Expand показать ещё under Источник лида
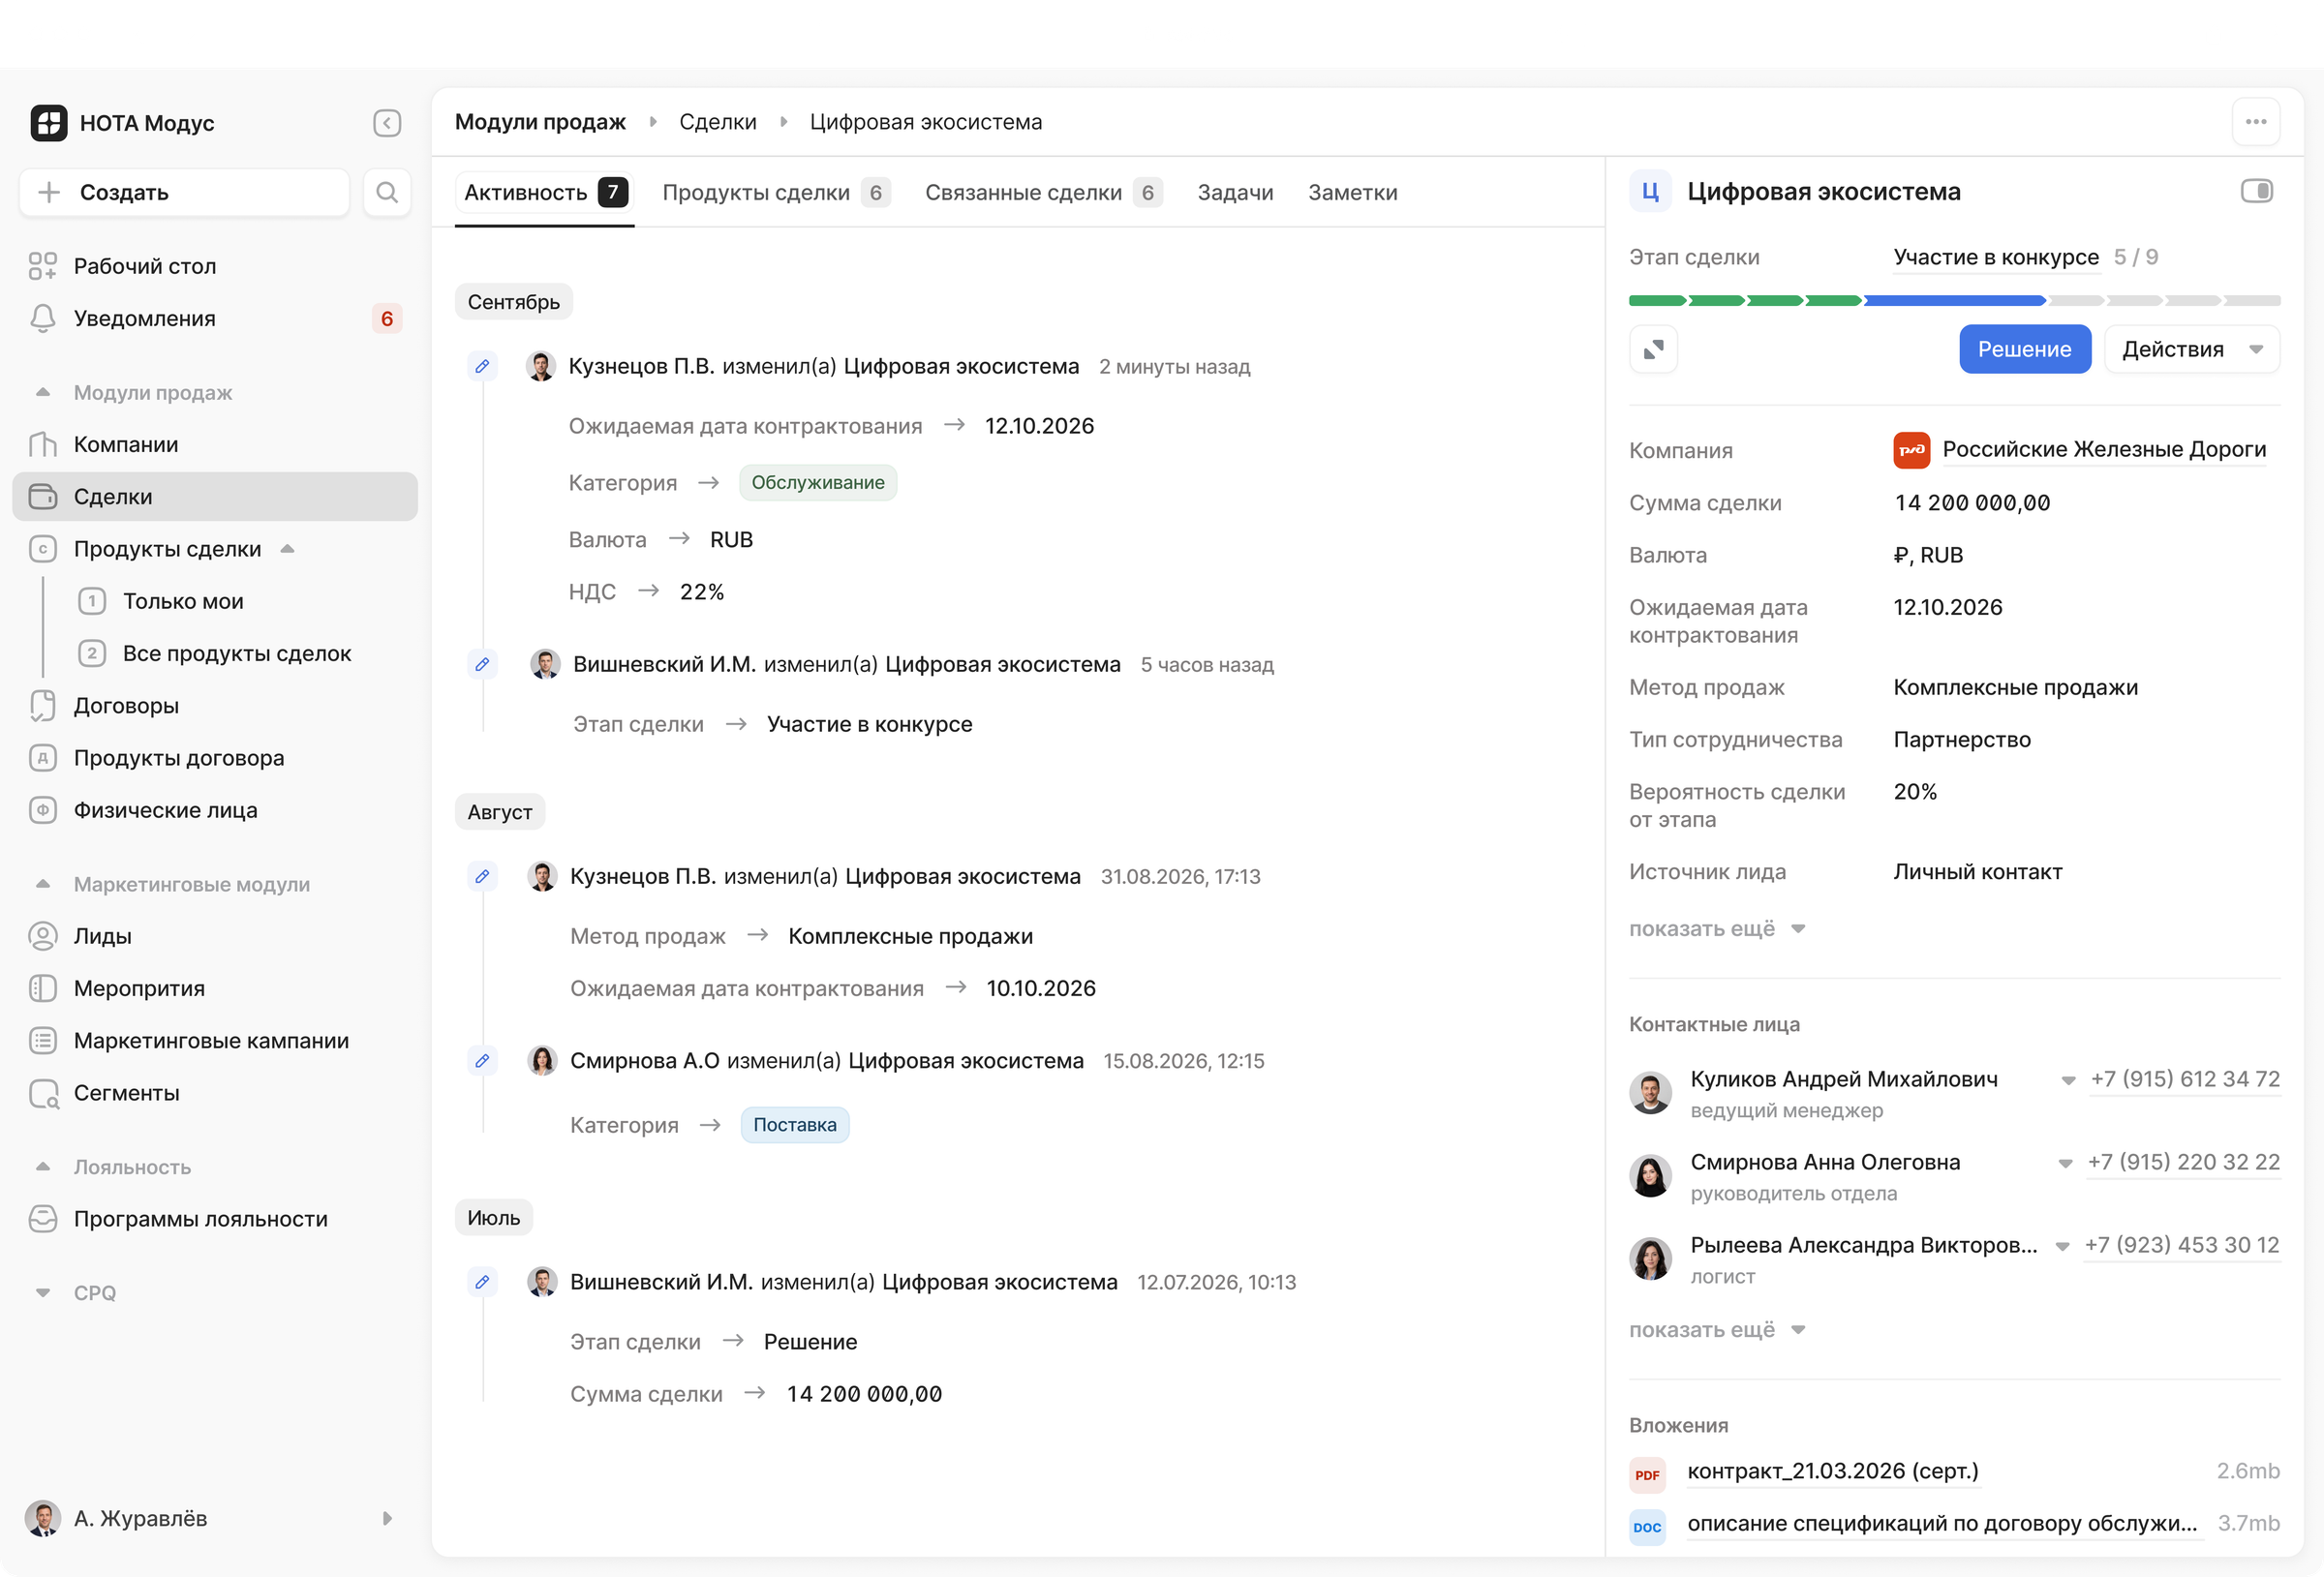This screenshot has width=2324, height=1577. [1716, 929]
